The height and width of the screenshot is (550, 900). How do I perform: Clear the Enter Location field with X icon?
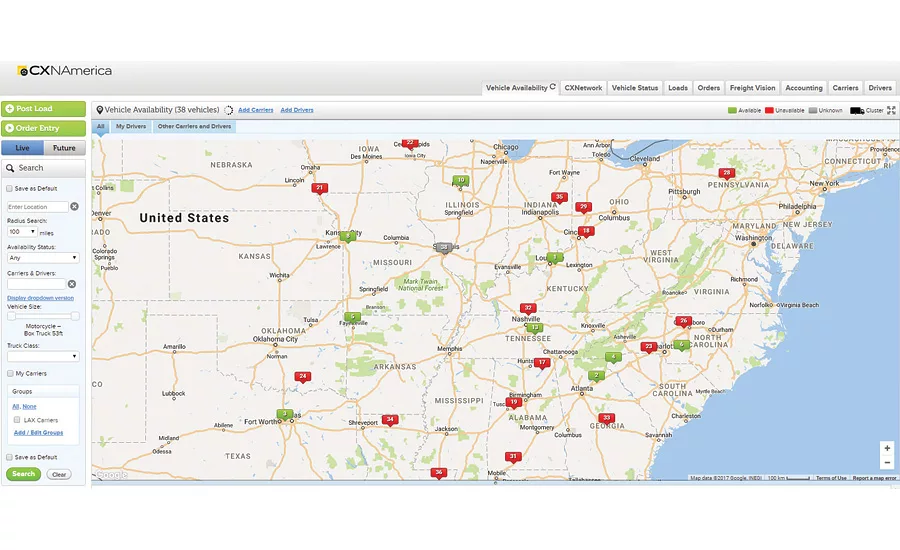click(74, 207)
